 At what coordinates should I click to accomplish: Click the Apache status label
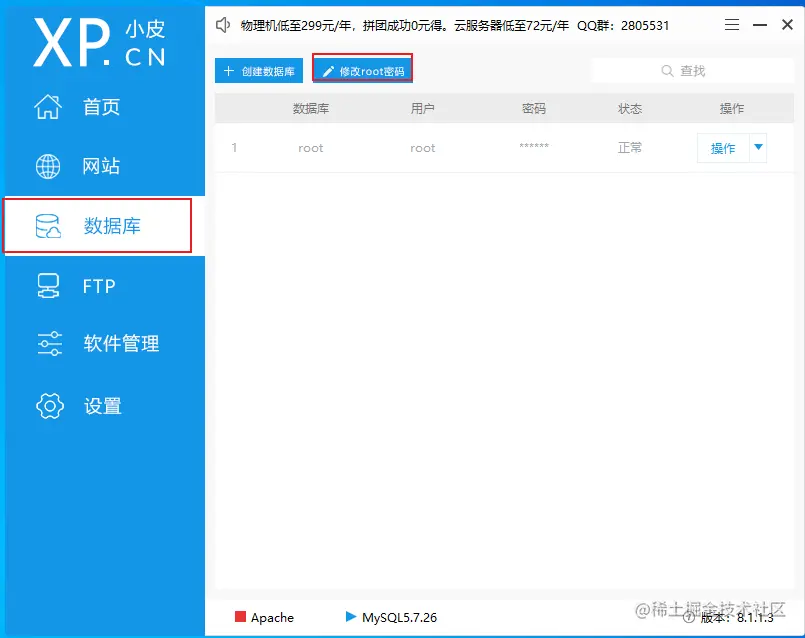pos(272,617)
